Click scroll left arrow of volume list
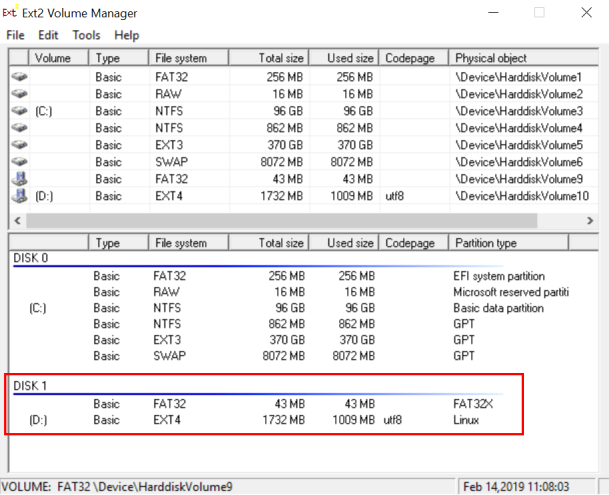The height and width of the screenshot is (495, 609). click(x=17, y=221)
